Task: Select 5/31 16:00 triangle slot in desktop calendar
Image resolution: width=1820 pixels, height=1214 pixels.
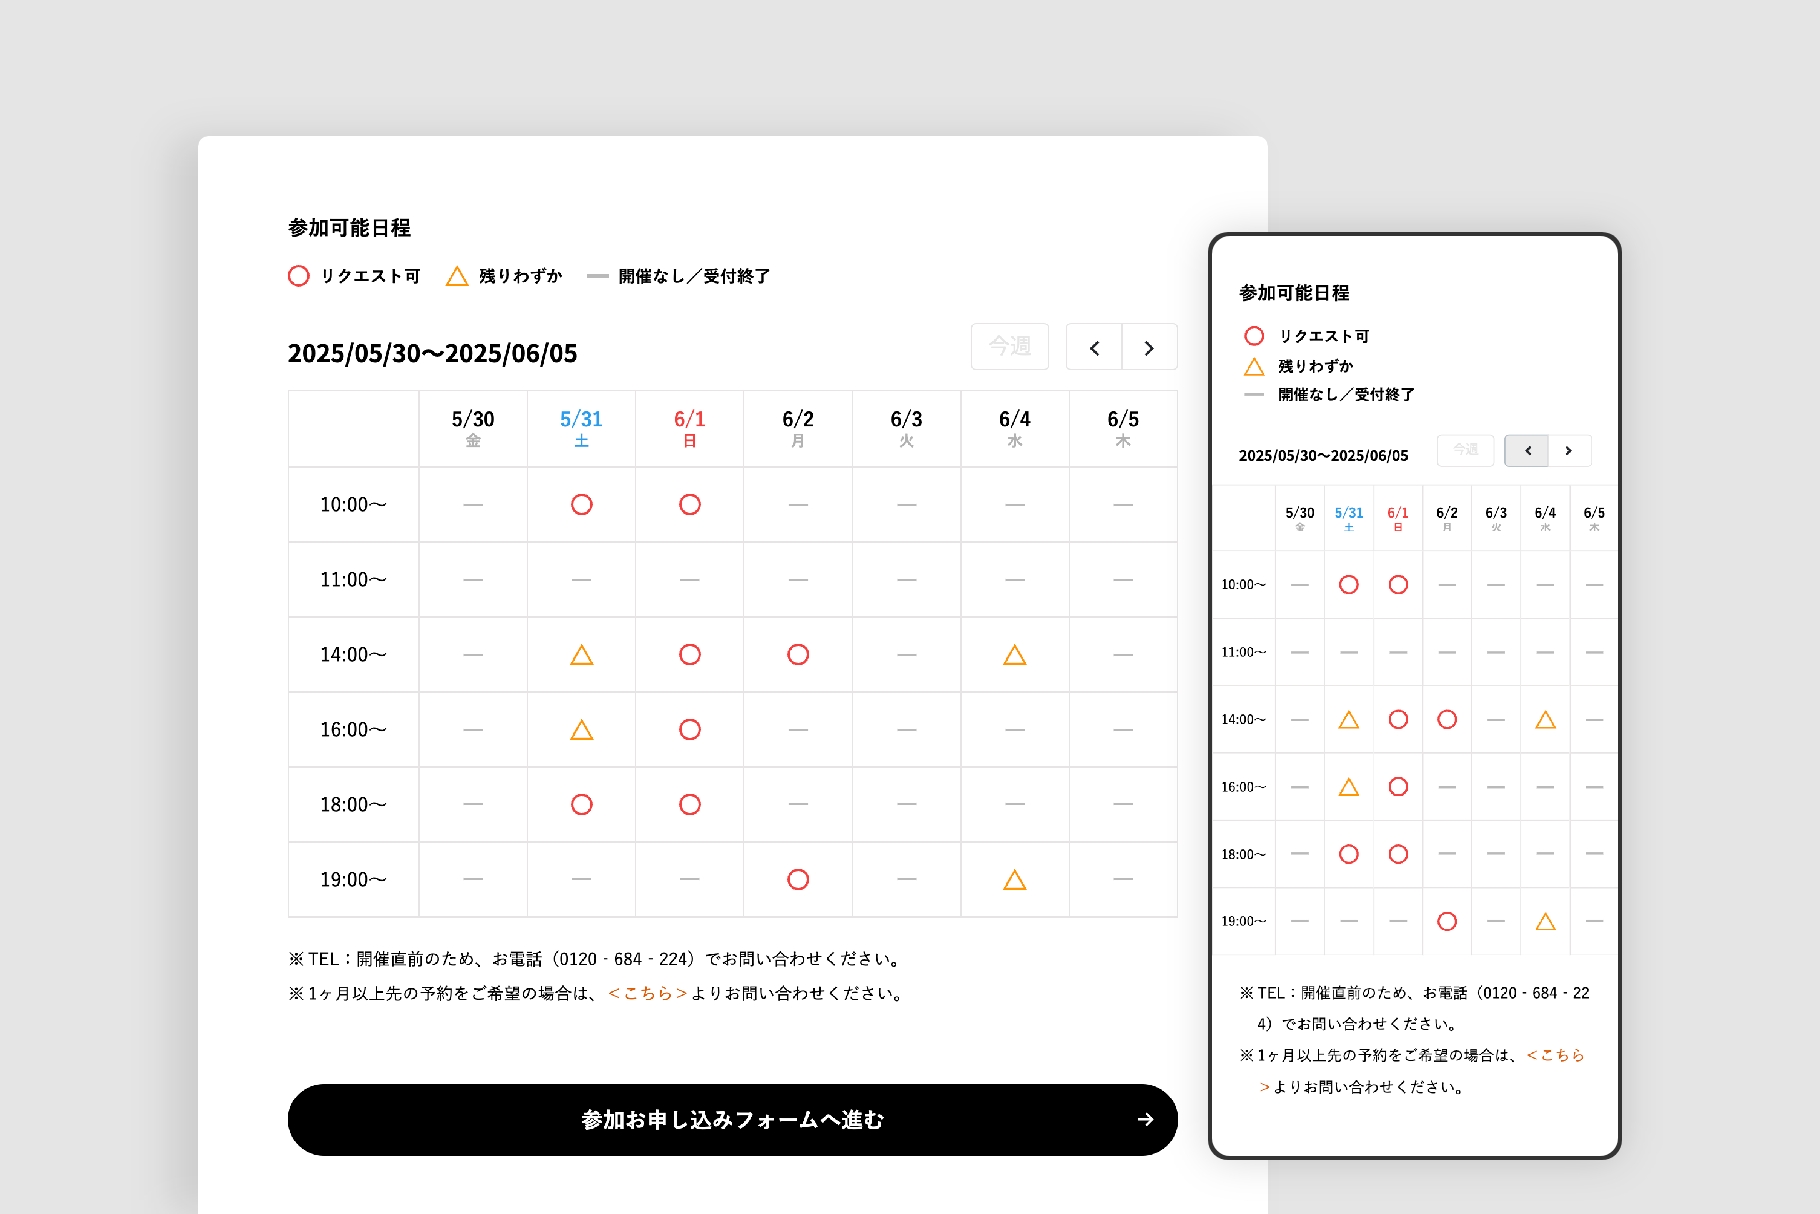Action: tap(581, 730)
